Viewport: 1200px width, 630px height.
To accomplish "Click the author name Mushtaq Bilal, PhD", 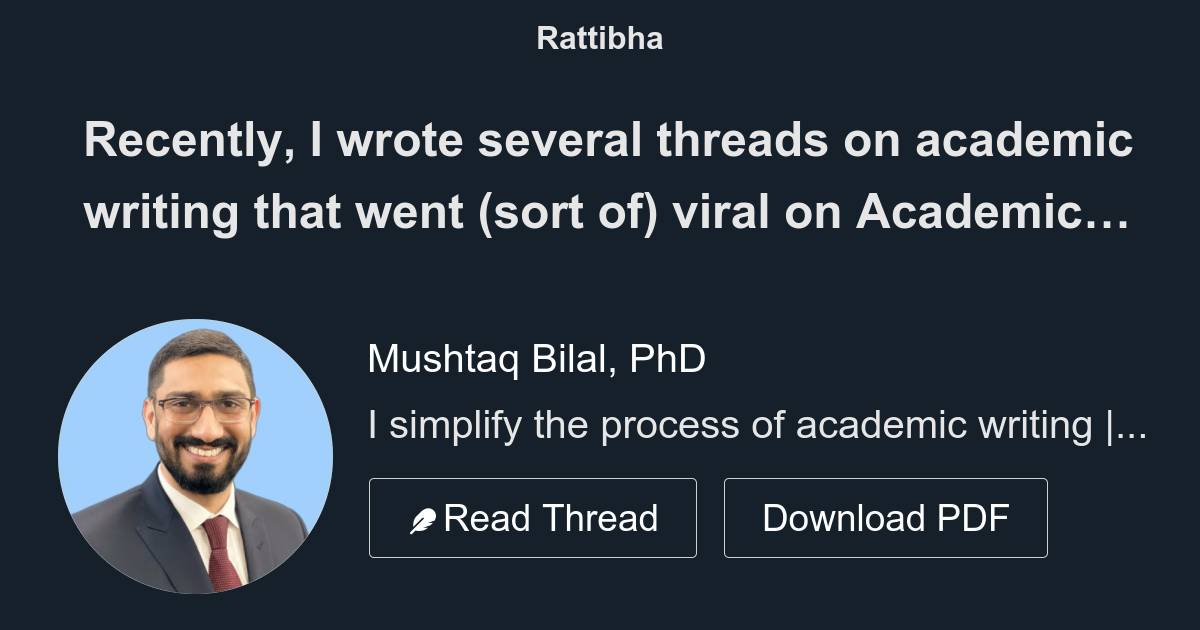I will click(536, 360).
